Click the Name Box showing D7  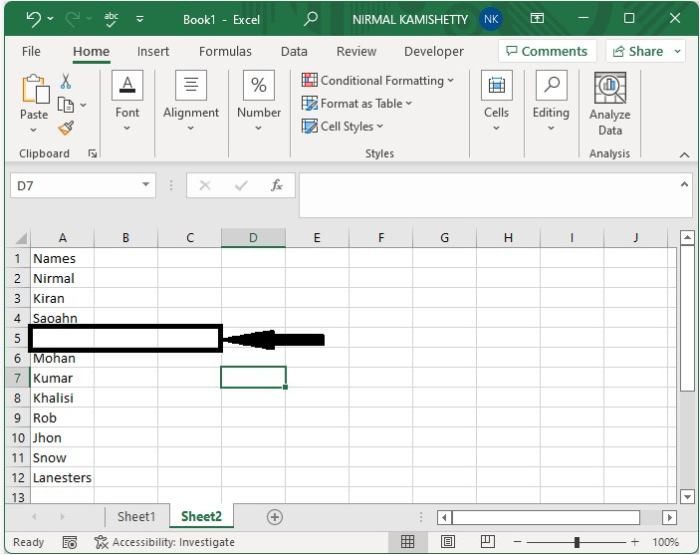[x=74, y=185]
